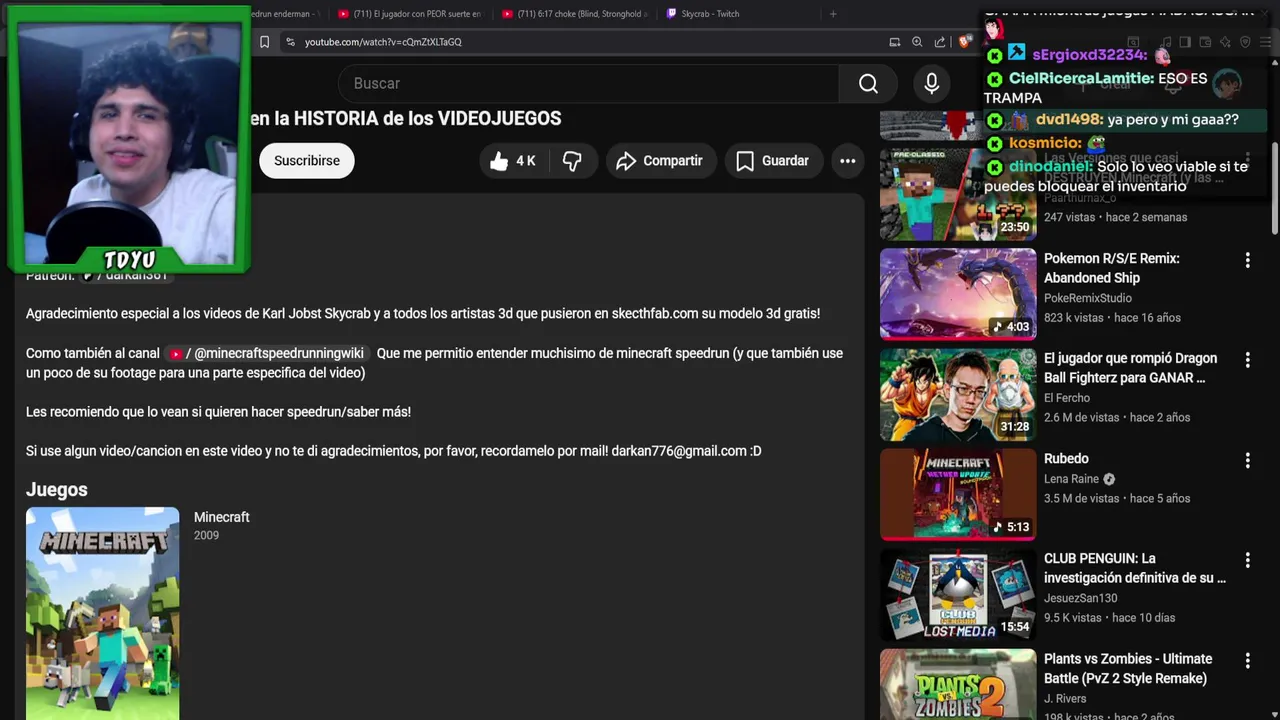Open Pokemon R/S/E Remix: Abandoned Ship title
The image size is (1280, 720).
coord(1111,268)
